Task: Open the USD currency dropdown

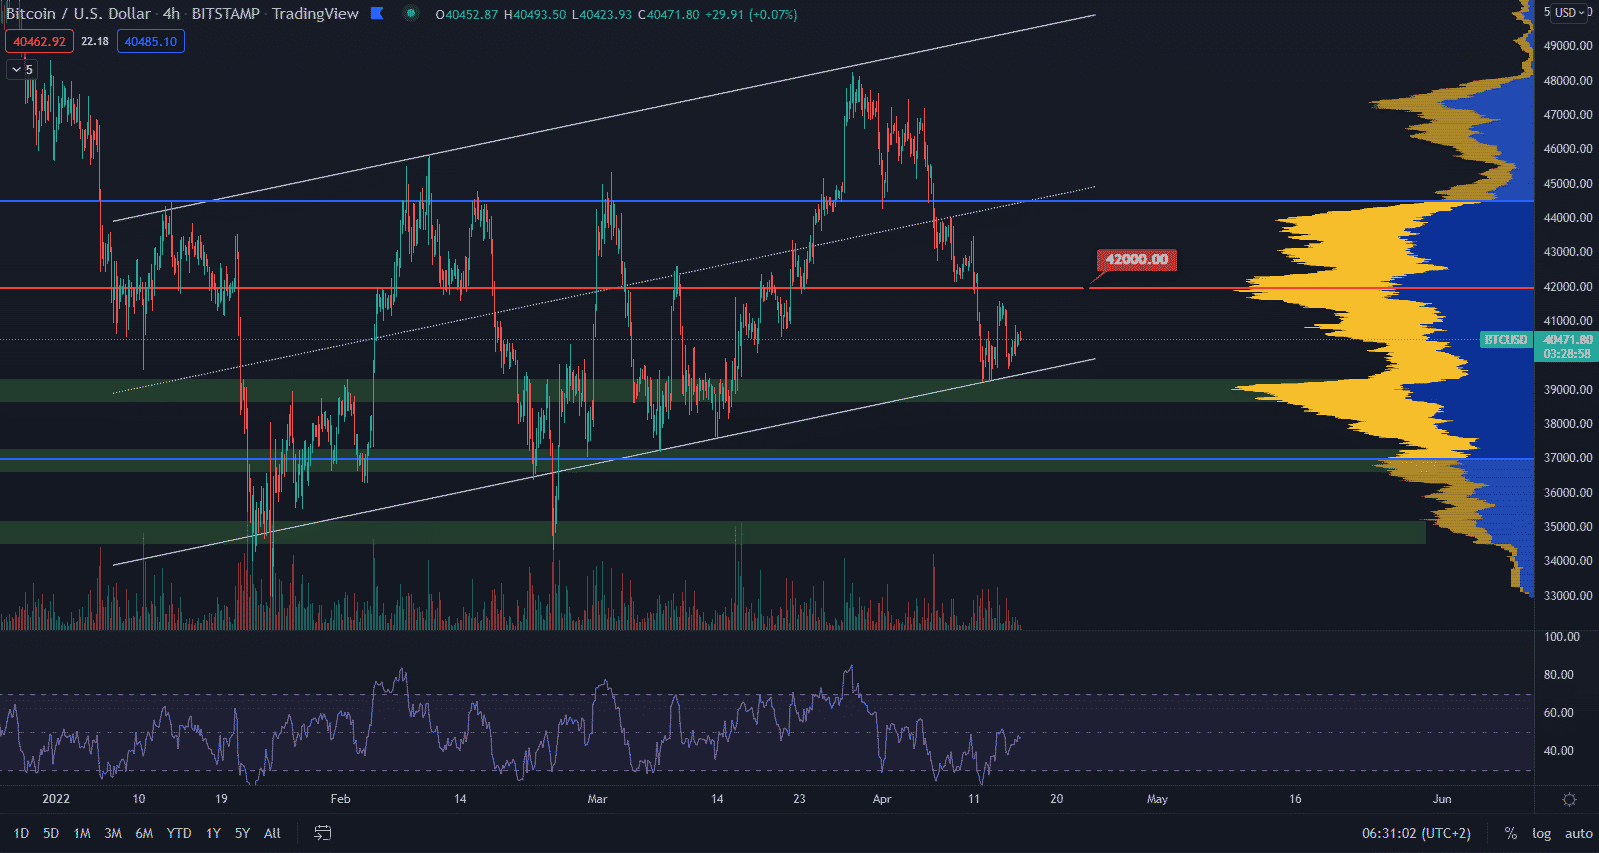Action: [x=1568, y=13]
